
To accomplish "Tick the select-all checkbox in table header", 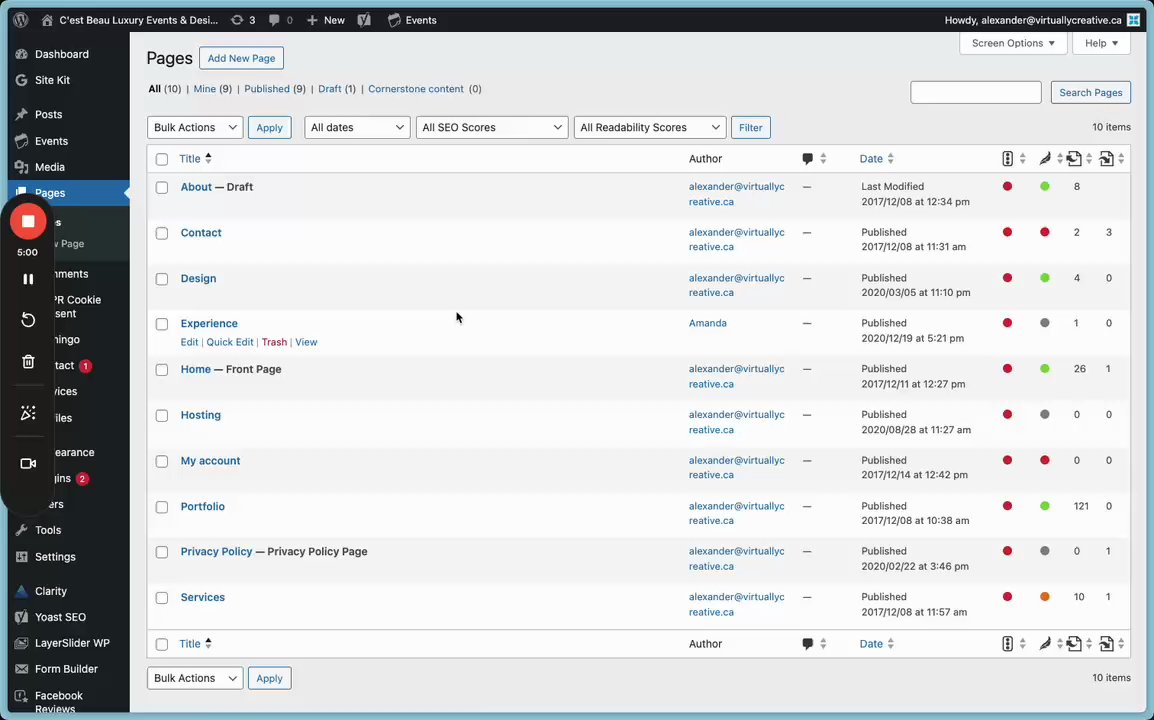I will coord(162,159).
